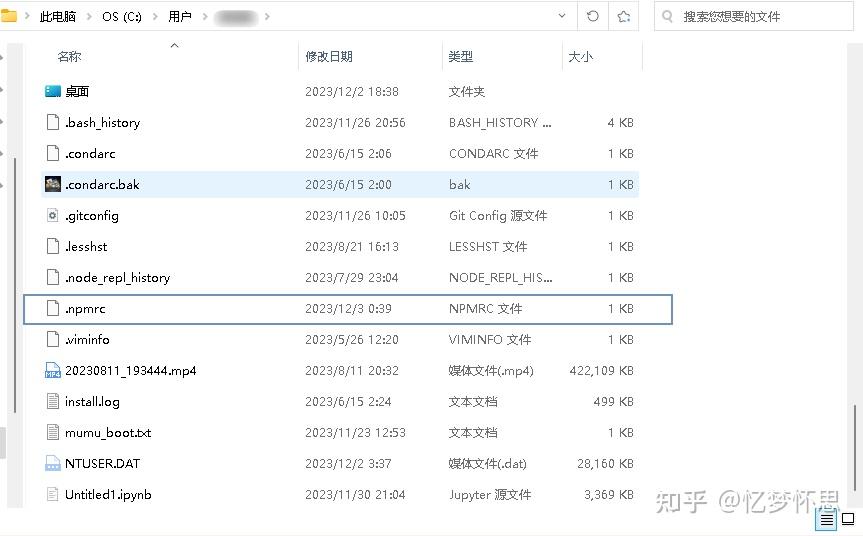Click the 422,109 KB size value

coord(602,370)
